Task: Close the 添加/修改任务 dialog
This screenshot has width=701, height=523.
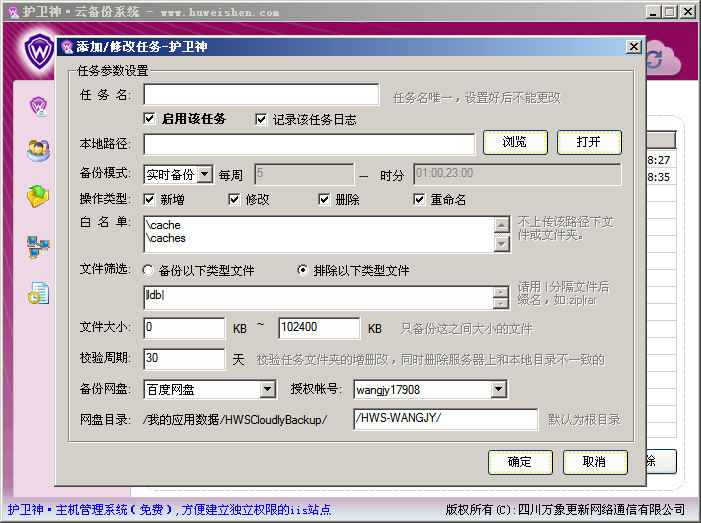Action: point(633,46)
